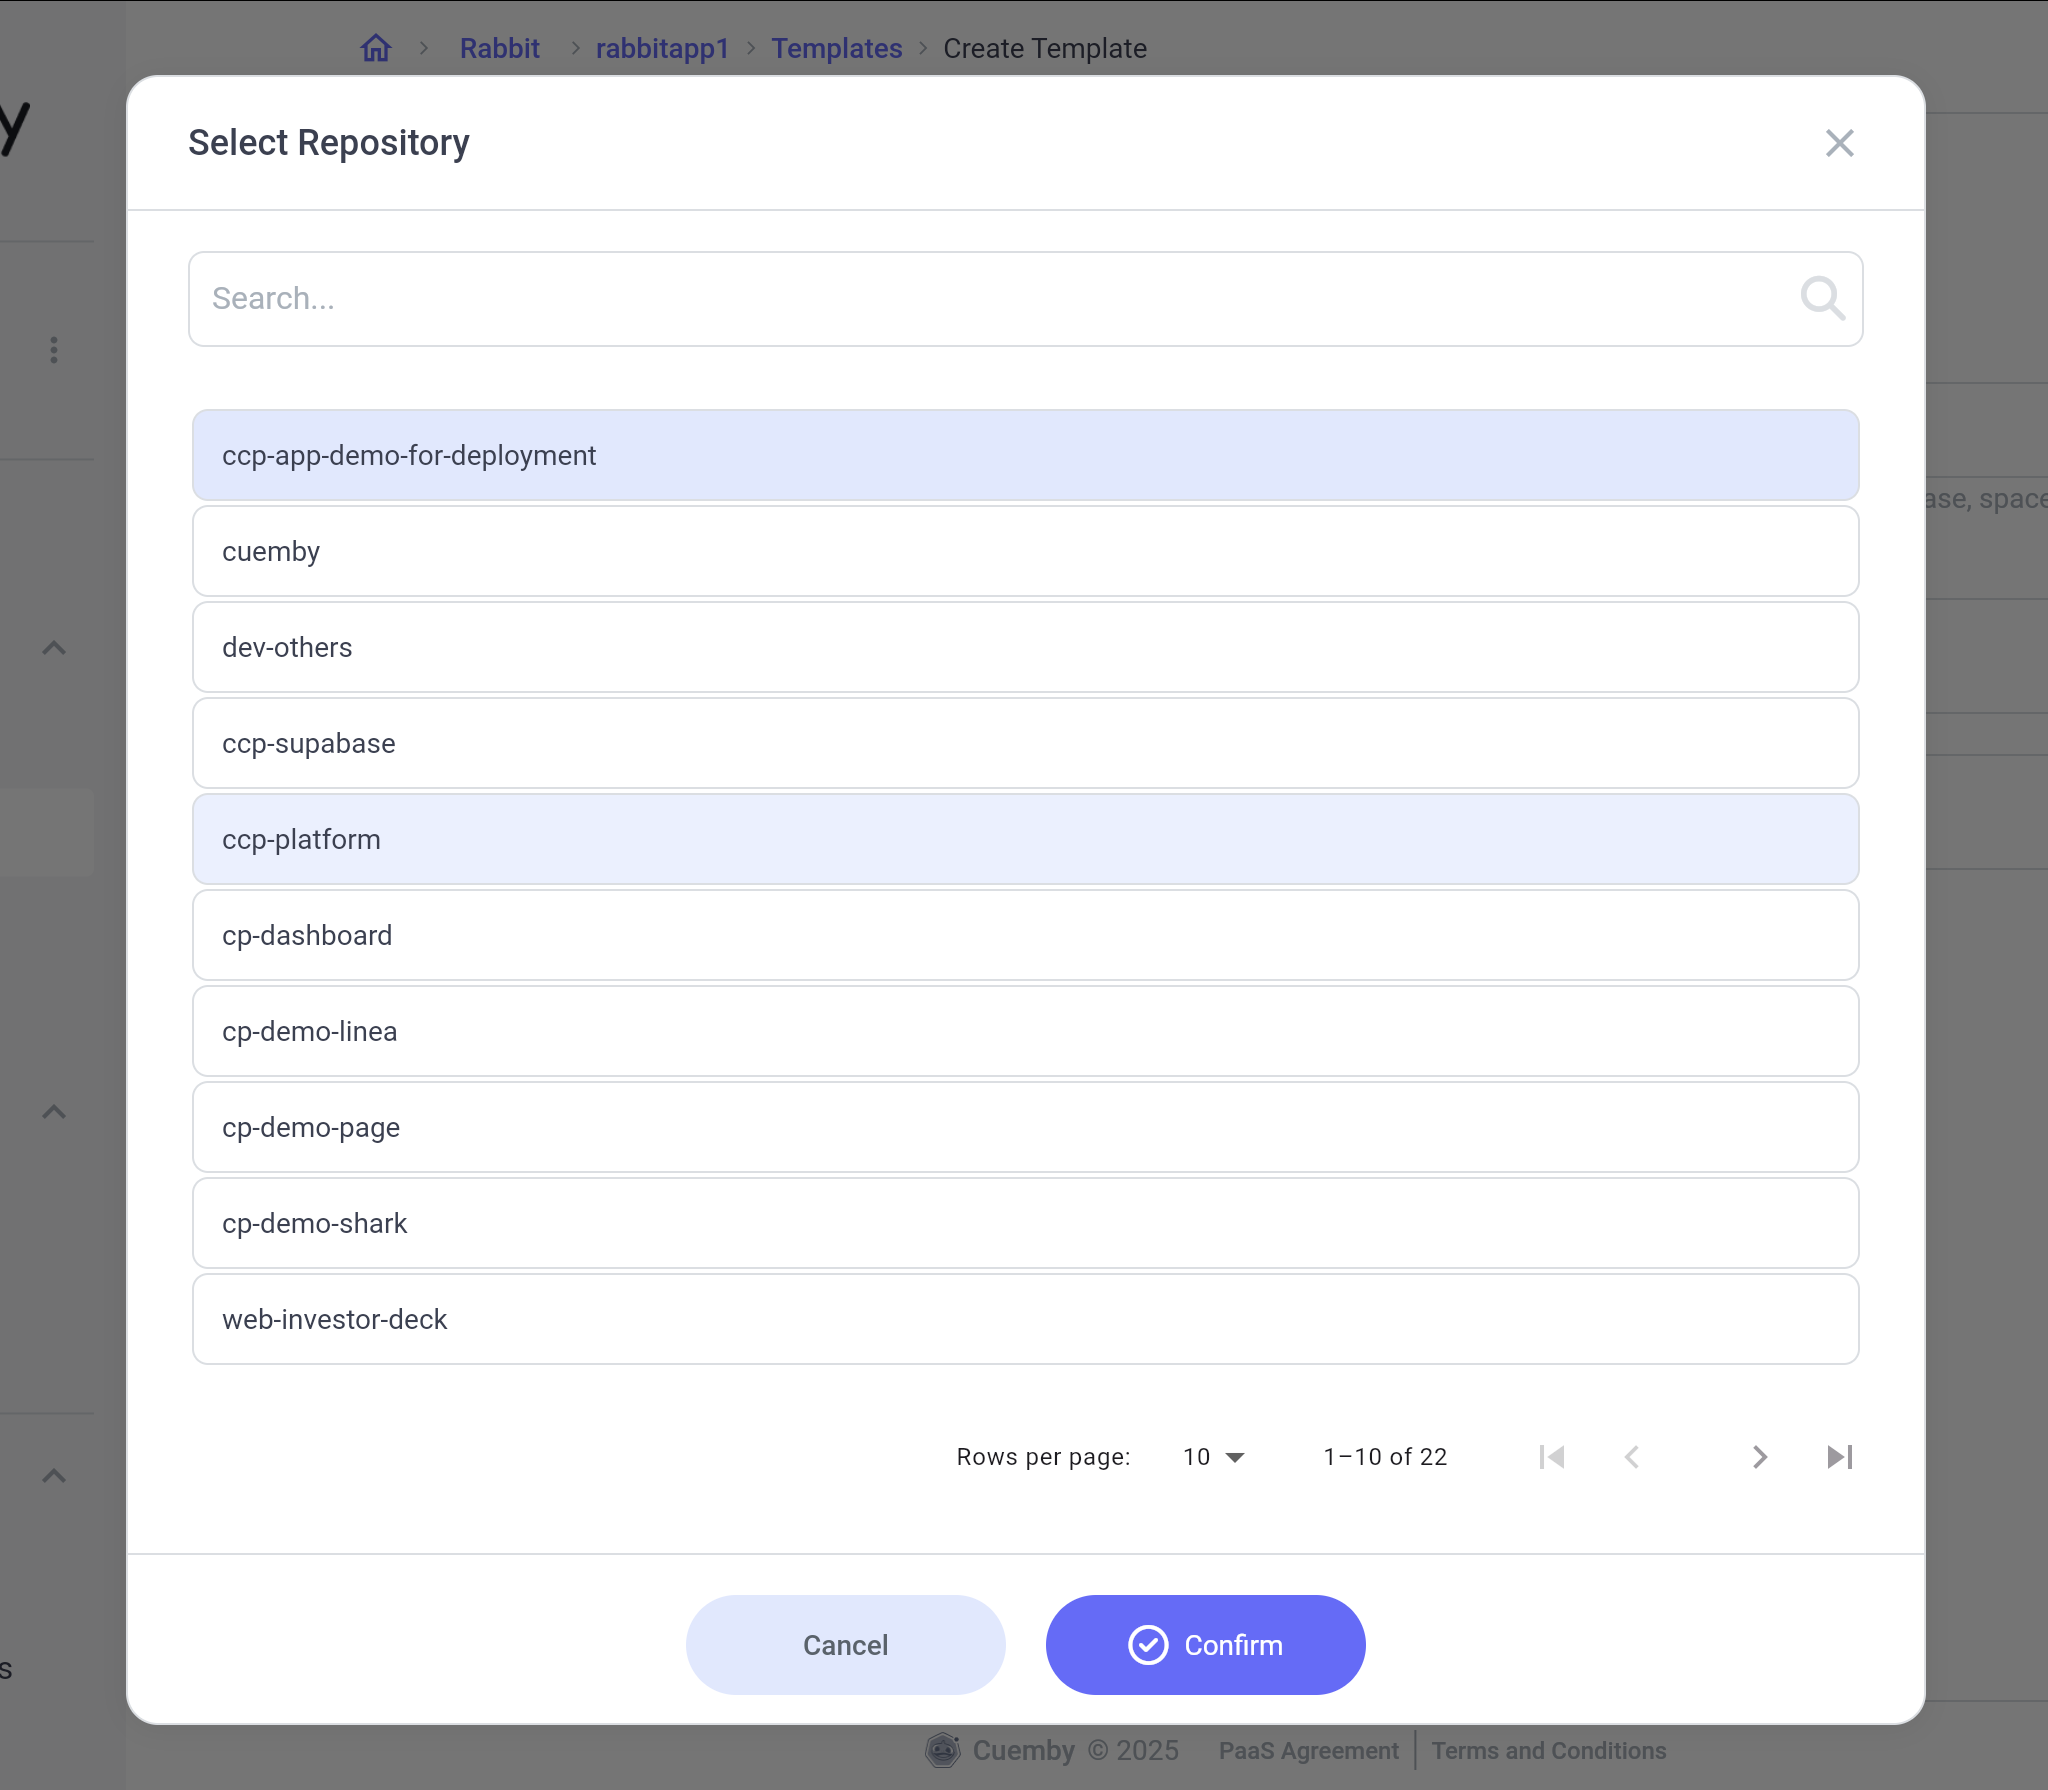Go to the next page of repositories

[x=1758, y=1457]
